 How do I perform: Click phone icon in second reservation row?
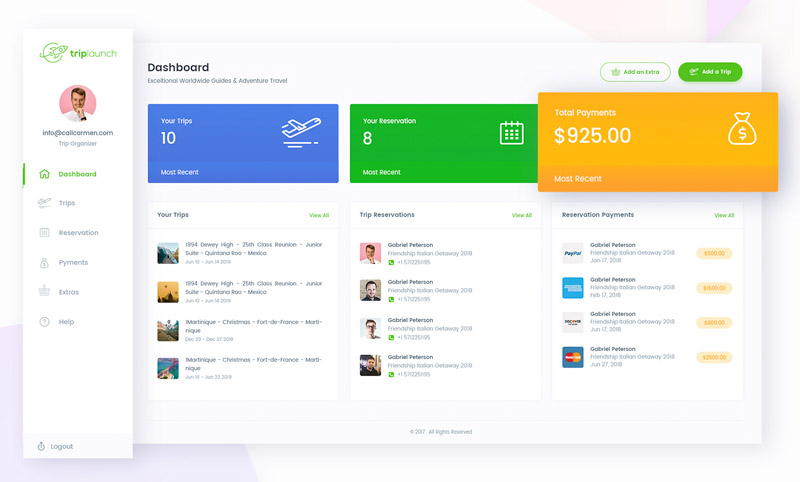click(x=391, y=299)
